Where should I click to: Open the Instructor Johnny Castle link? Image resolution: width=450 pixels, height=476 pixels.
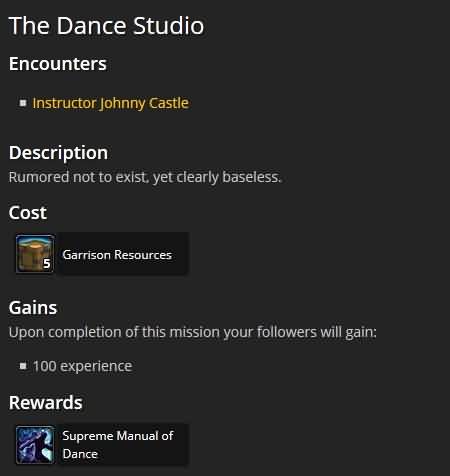111,103
